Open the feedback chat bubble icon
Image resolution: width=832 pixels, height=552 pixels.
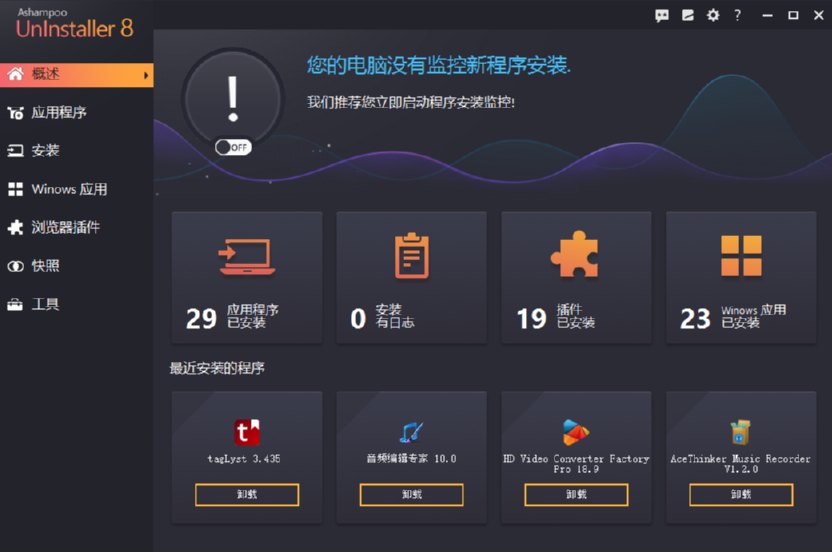click(661, 15)
